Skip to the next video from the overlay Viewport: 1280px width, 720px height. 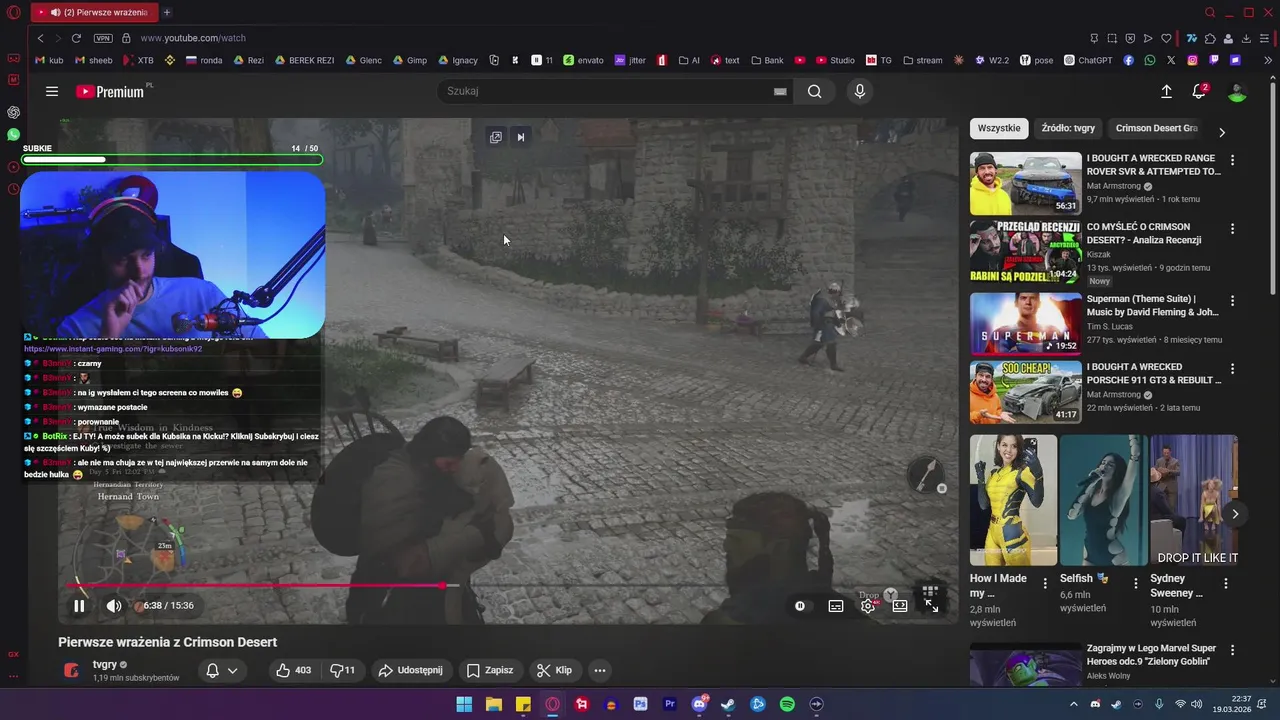pos(521,137)
